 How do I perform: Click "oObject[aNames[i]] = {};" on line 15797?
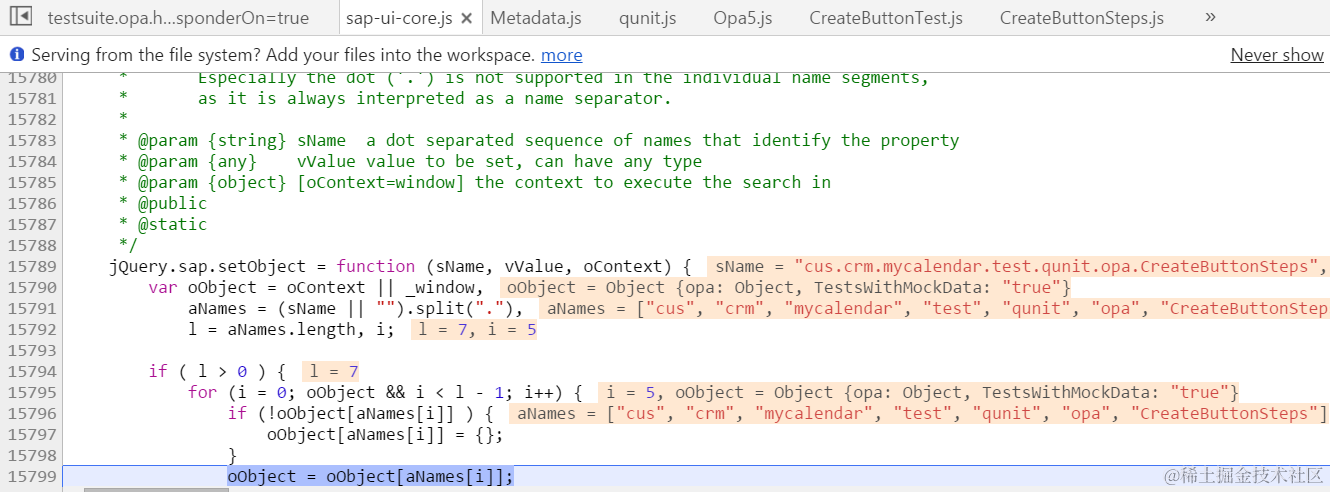[385, 434]
